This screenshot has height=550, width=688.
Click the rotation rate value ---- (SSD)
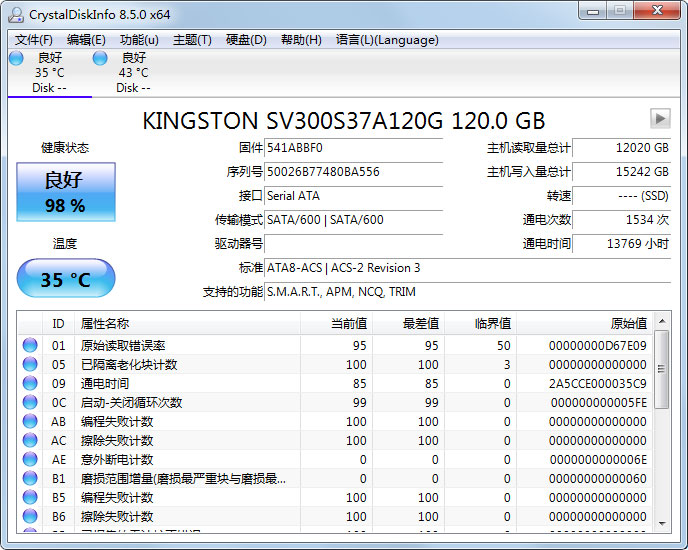(622, 196)
